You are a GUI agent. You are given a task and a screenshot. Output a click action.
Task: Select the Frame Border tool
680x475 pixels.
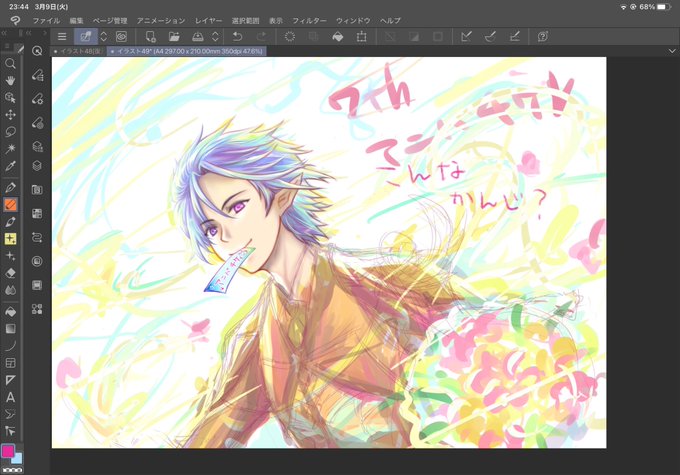tap(10, 363)
